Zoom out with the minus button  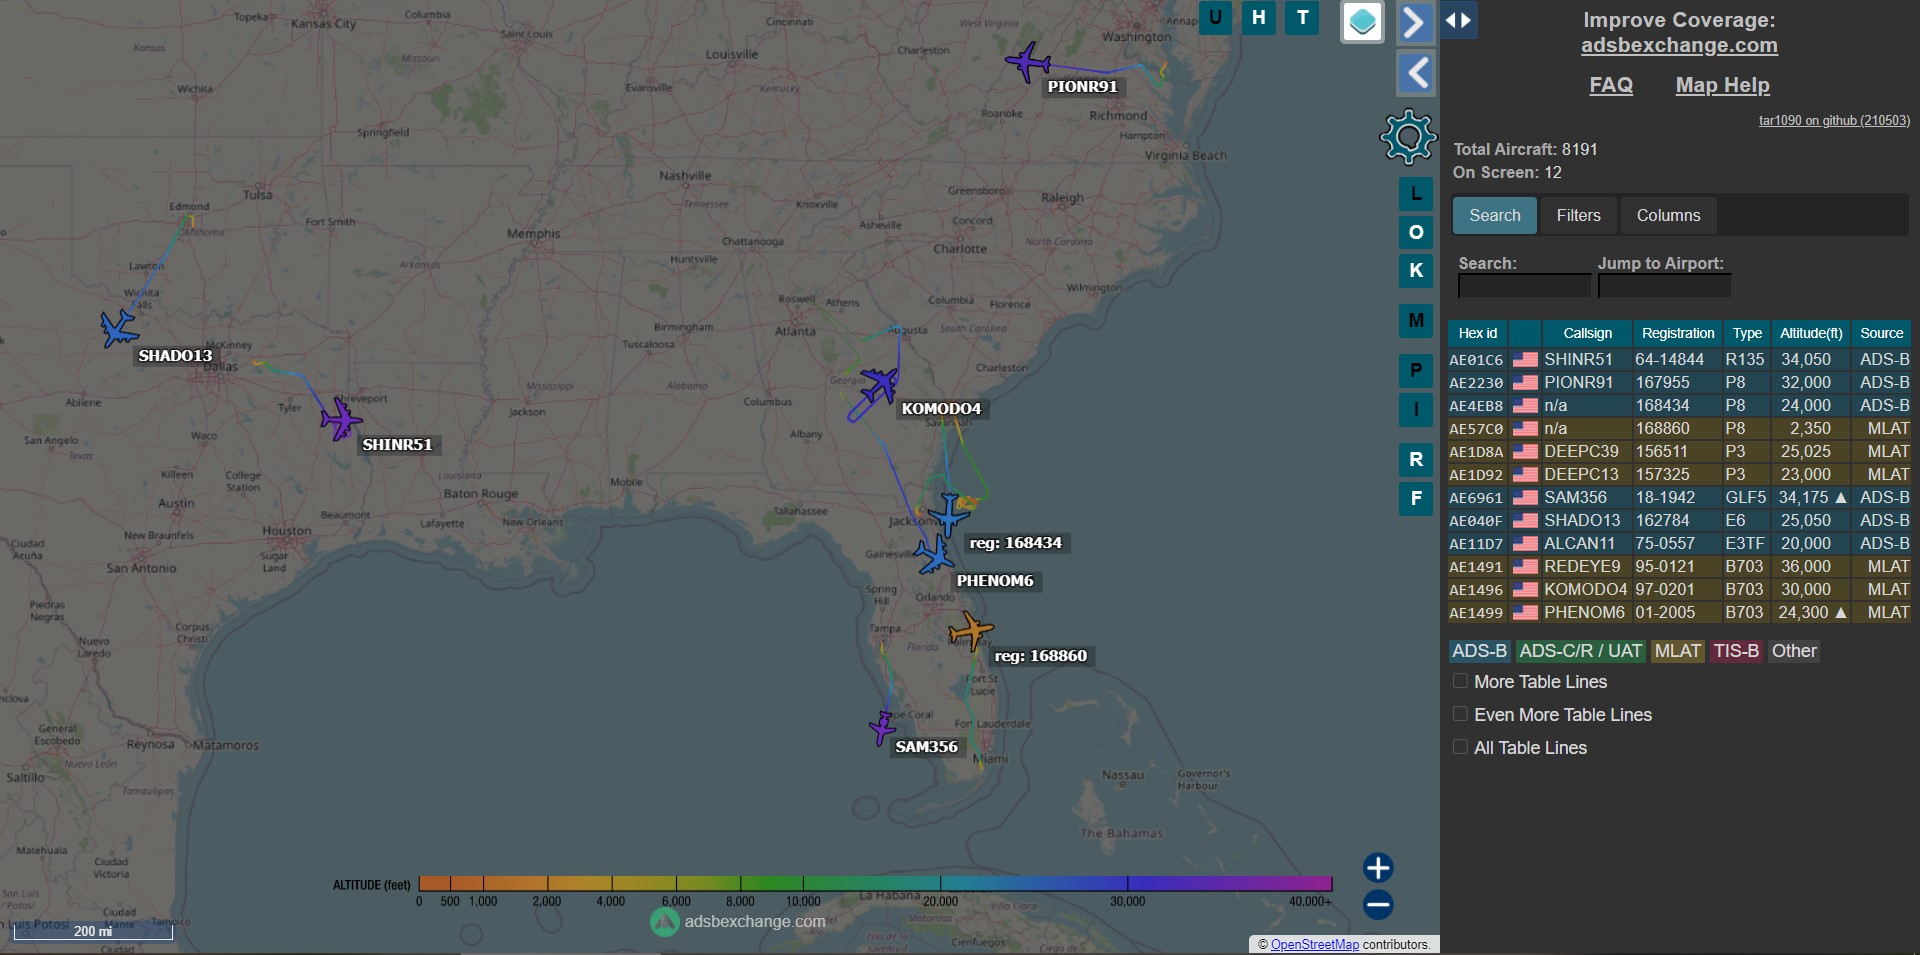1378,905
